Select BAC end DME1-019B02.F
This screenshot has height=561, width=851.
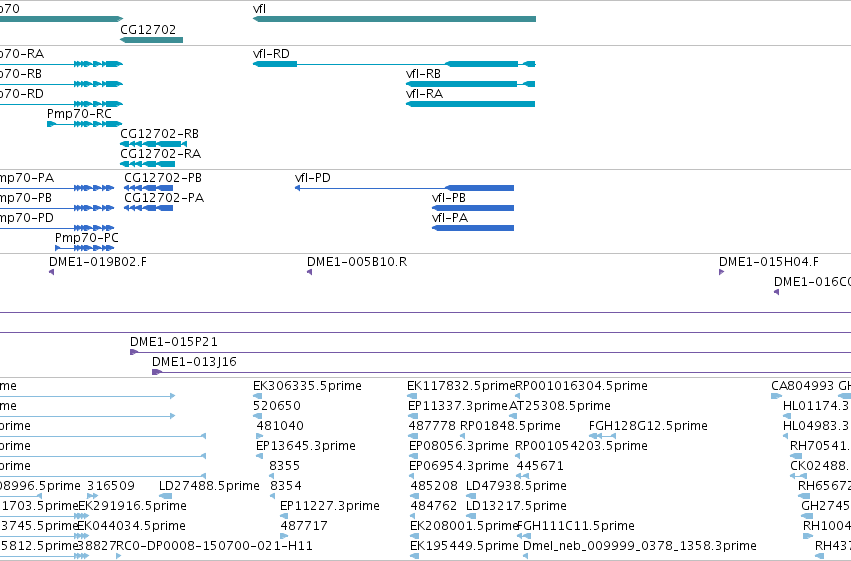click(x=98, y=262)
